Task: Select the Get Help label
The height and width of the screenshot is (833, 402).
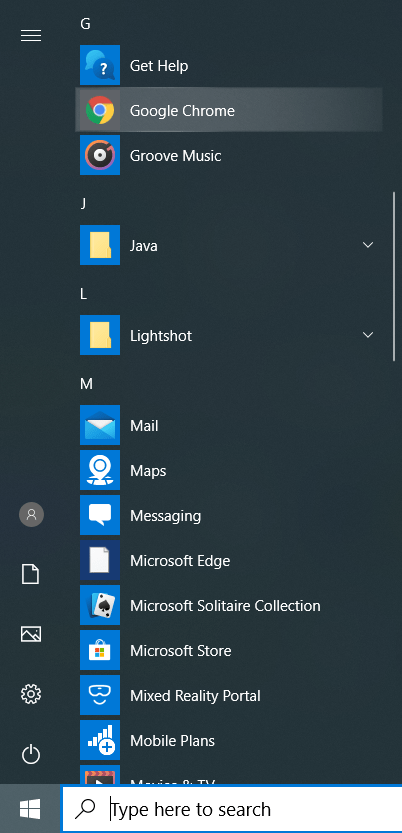Action: click(x=159, y=66)
